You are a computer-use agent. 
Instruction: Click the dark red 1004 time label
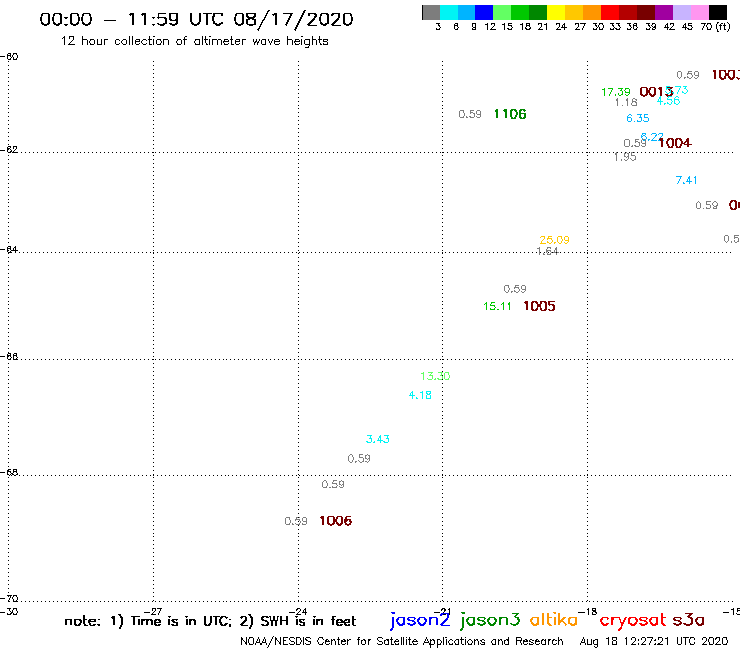674,143
